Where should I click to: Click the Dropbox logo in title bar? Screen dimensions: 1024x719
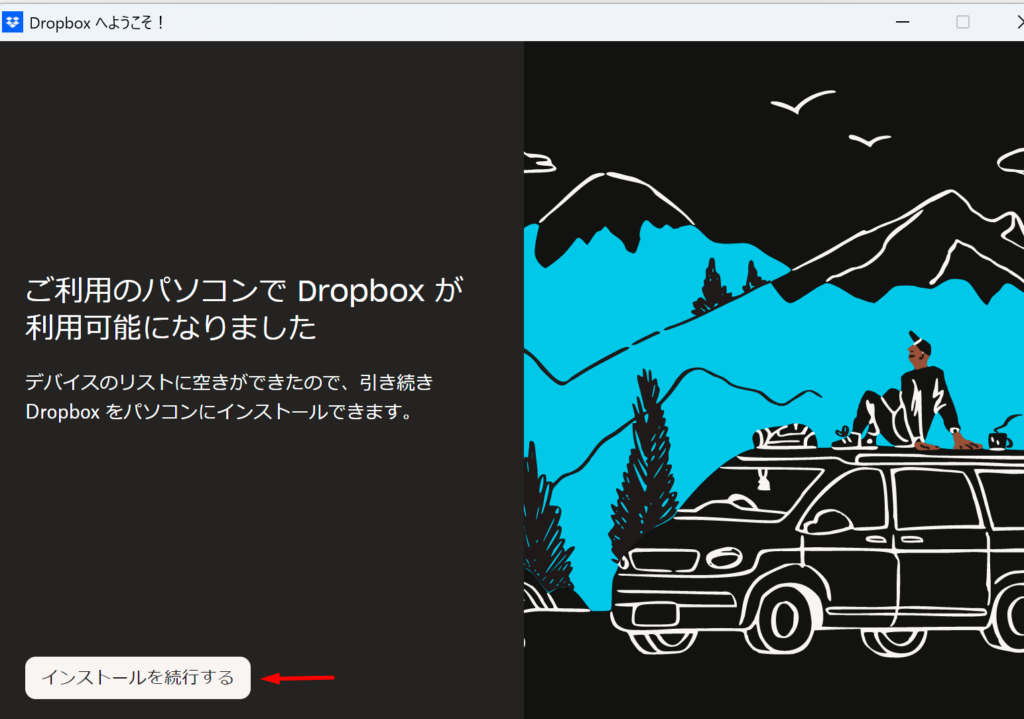tap(13, 22)
